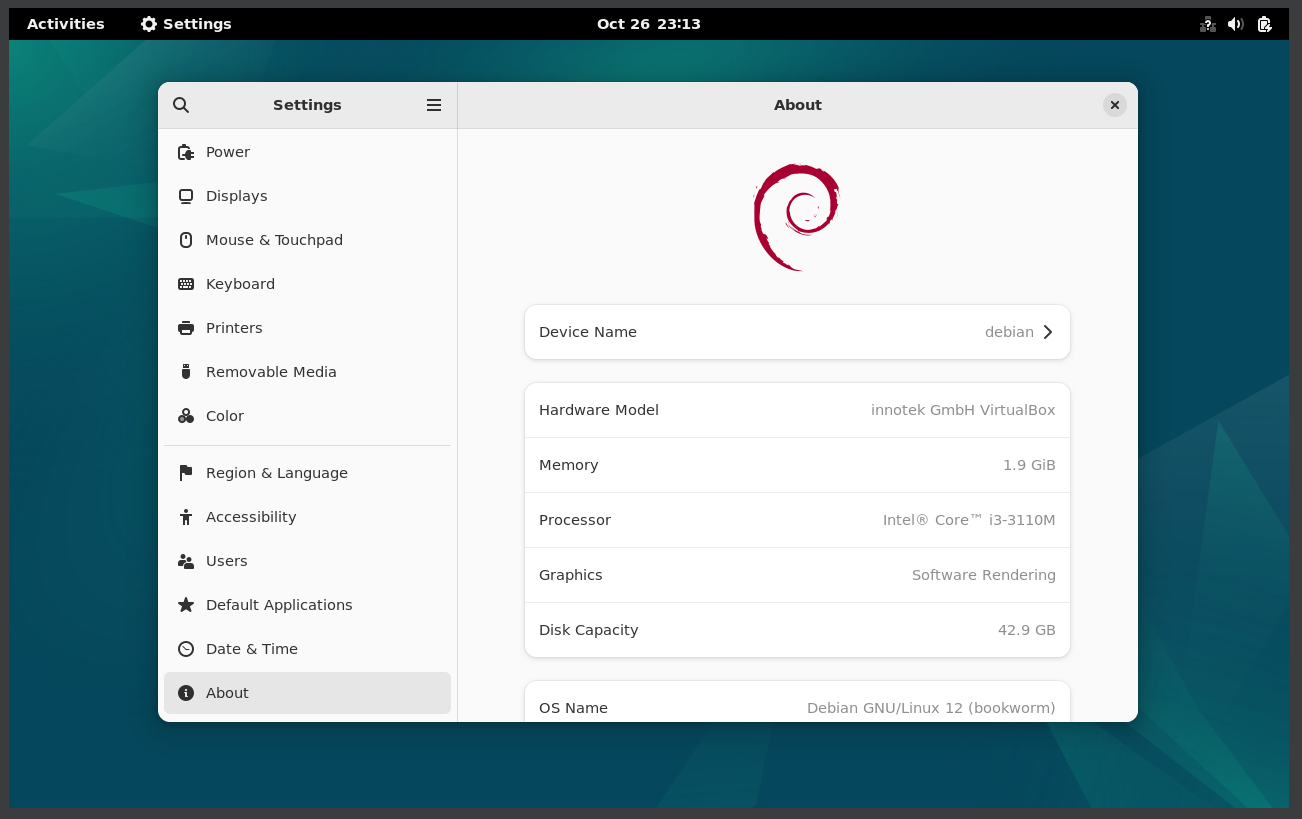1302x819 pixels.
Task: Click the Device Name row to rename device
Action: click(x=797, y=332)
